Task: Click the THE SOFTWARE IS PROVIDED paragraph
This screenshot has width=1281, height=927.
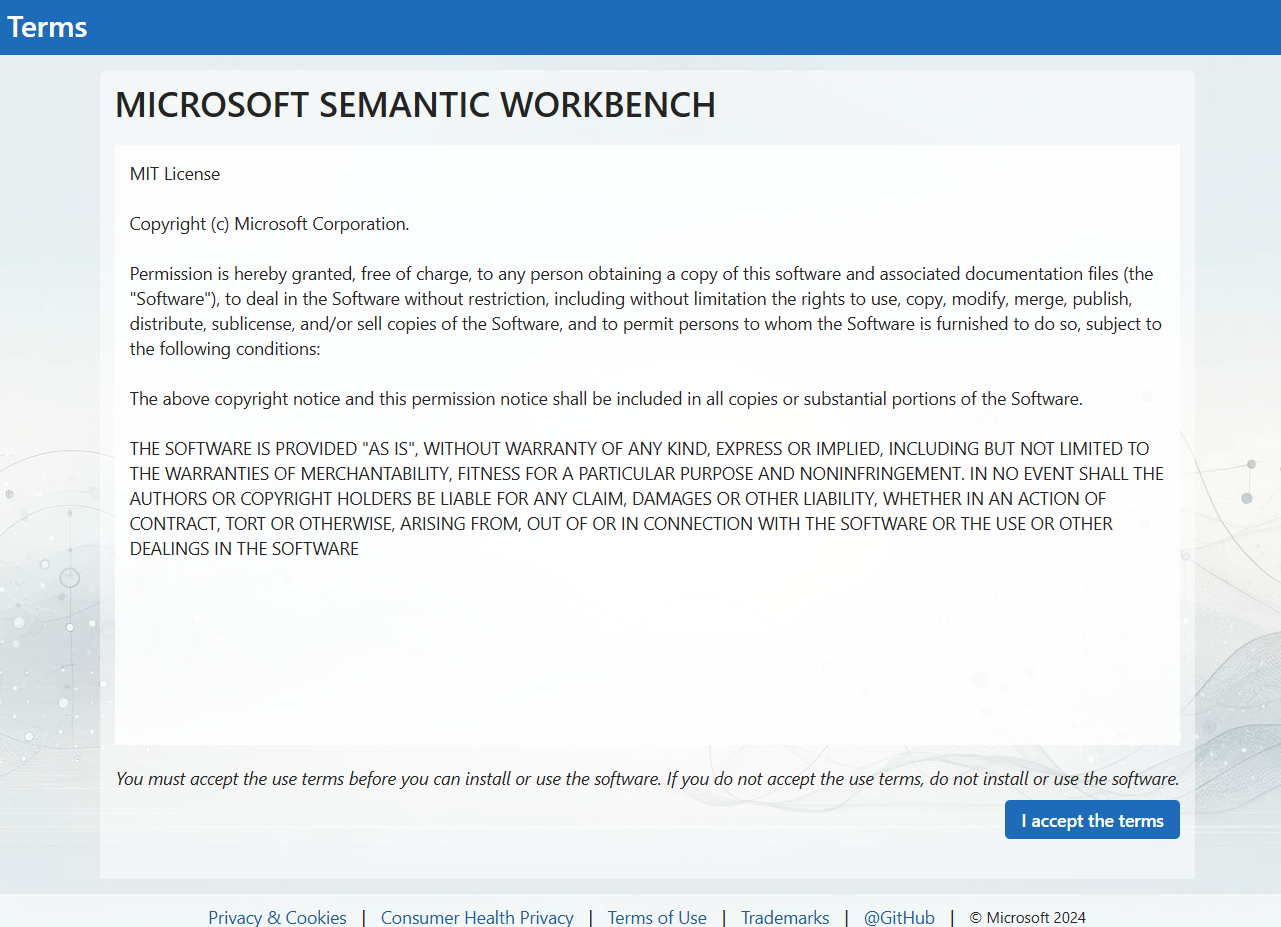Action: 647,499
